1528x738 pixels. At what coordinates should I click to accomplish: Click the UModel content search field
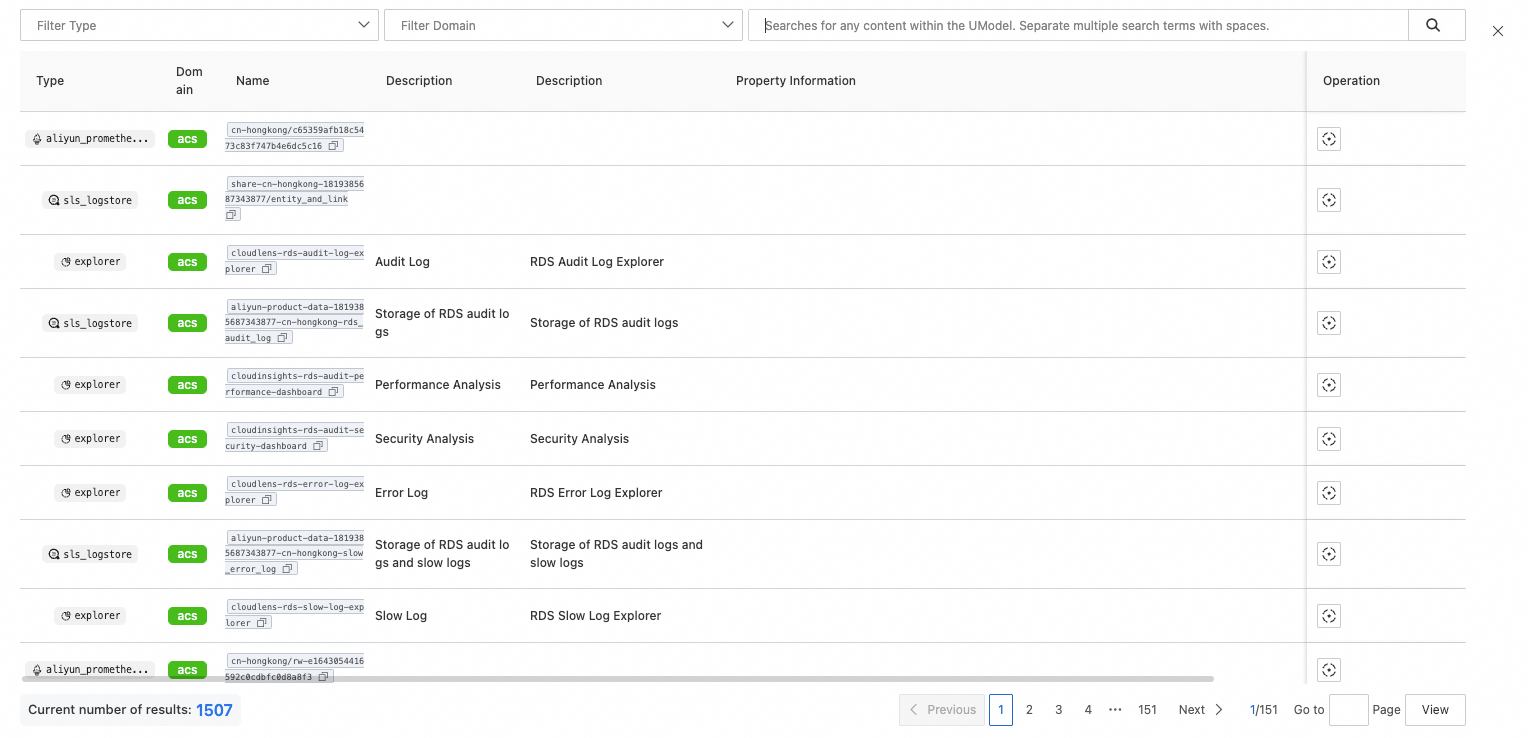[1078, 26]
